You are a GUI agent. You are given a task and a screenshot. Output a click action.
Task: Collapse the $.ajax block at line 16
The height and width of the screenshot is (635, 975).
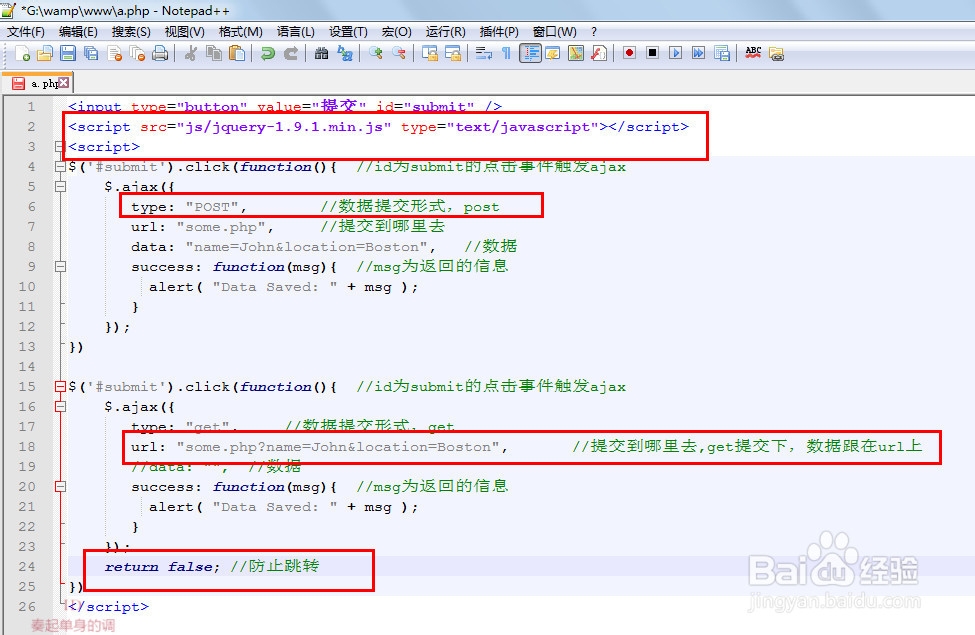(60, 407)
